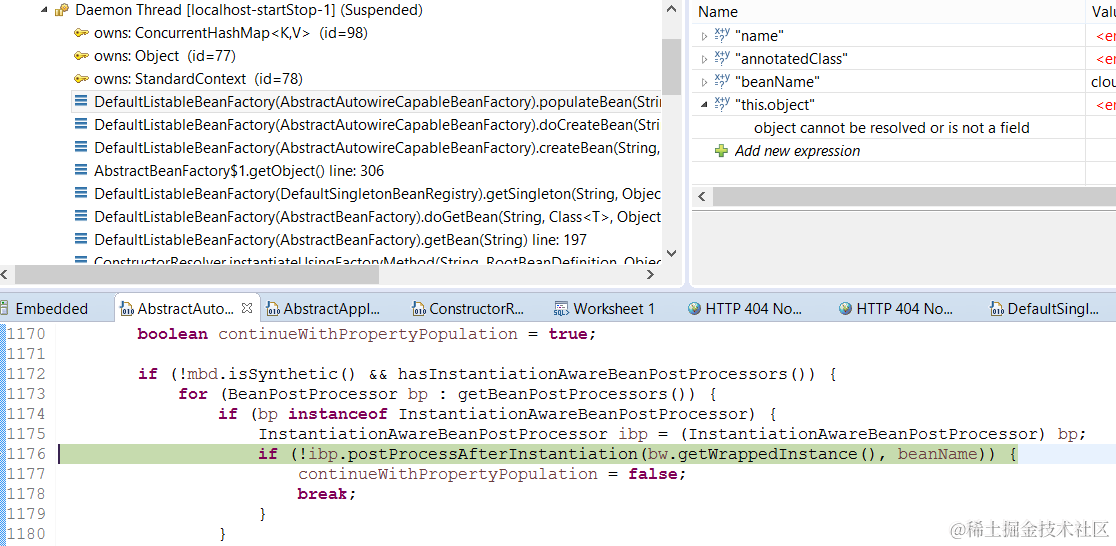Click the break; statement on line 1178
Image resolution: width=1116 pixels, height=546 pixels.
click(x=326, y=493)
